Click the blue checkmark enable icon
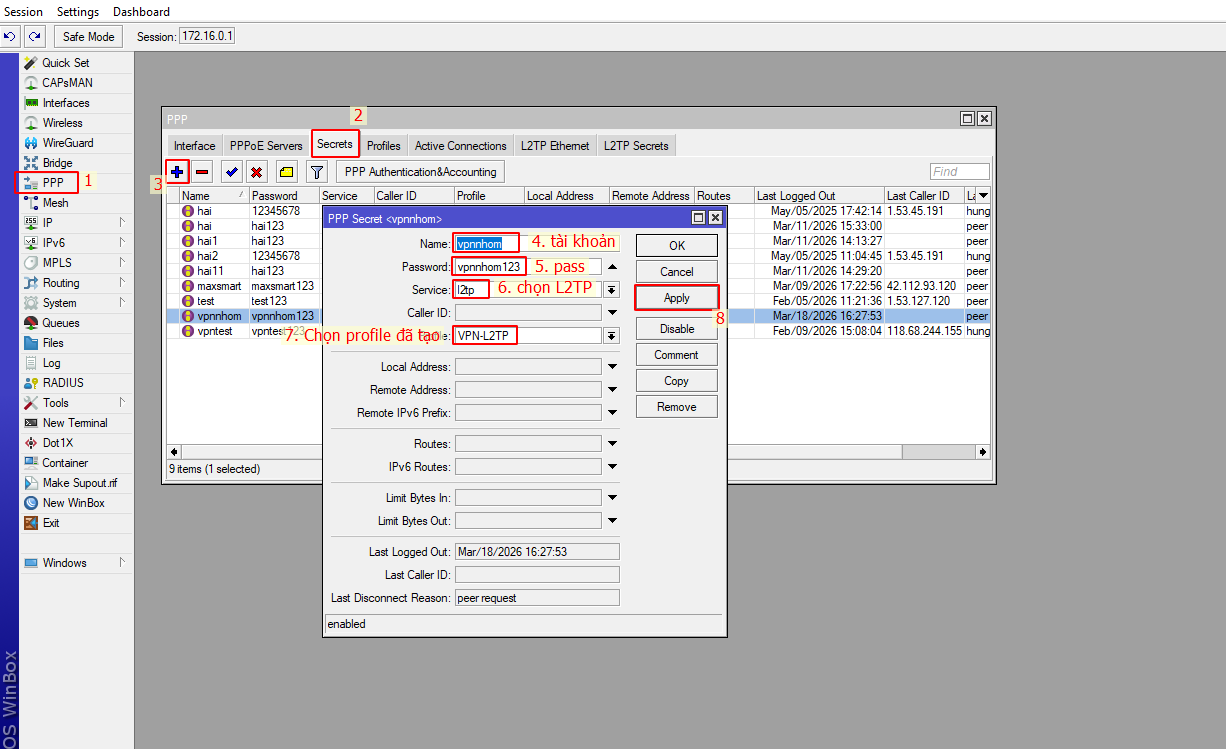The width and height of the screenshot is (1226, 749). (231, 172)
